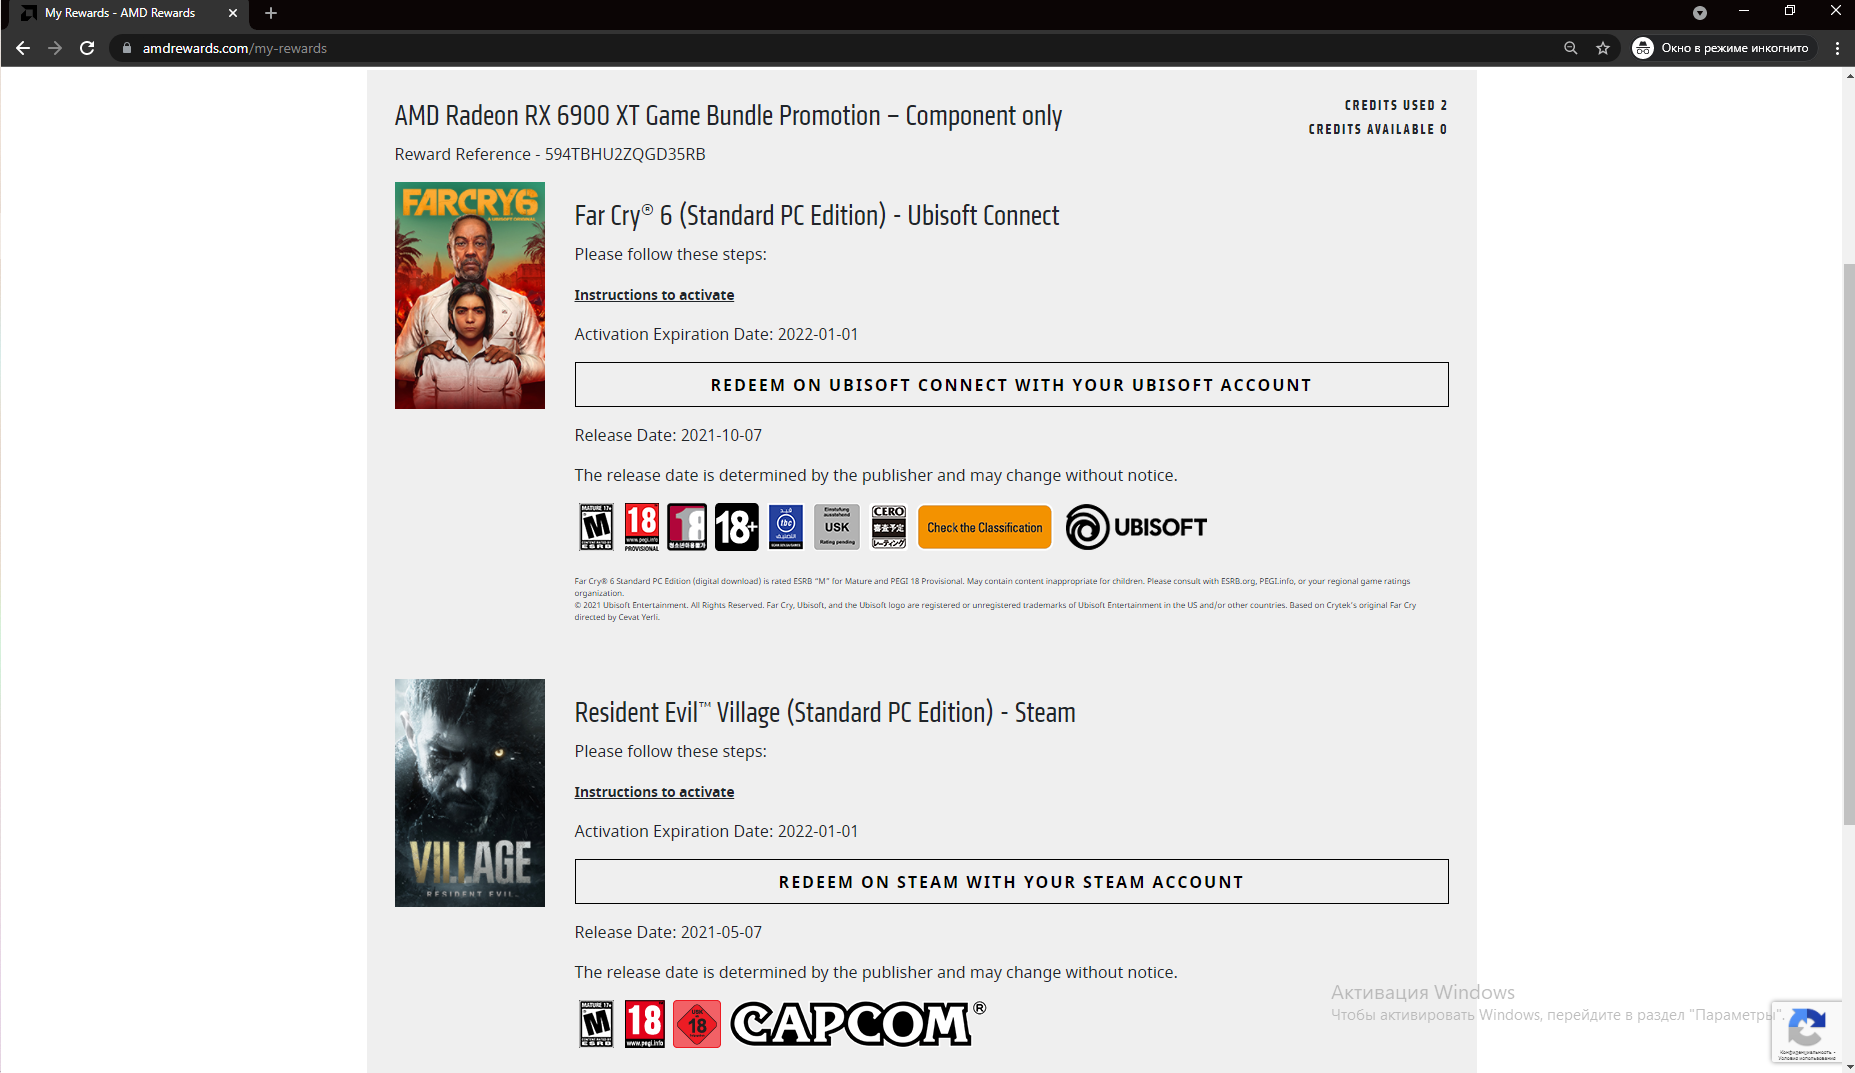Open the zoom magnifier icon in address bar
Screen dimensions: 1855x1073
[x=1570, y=48]
